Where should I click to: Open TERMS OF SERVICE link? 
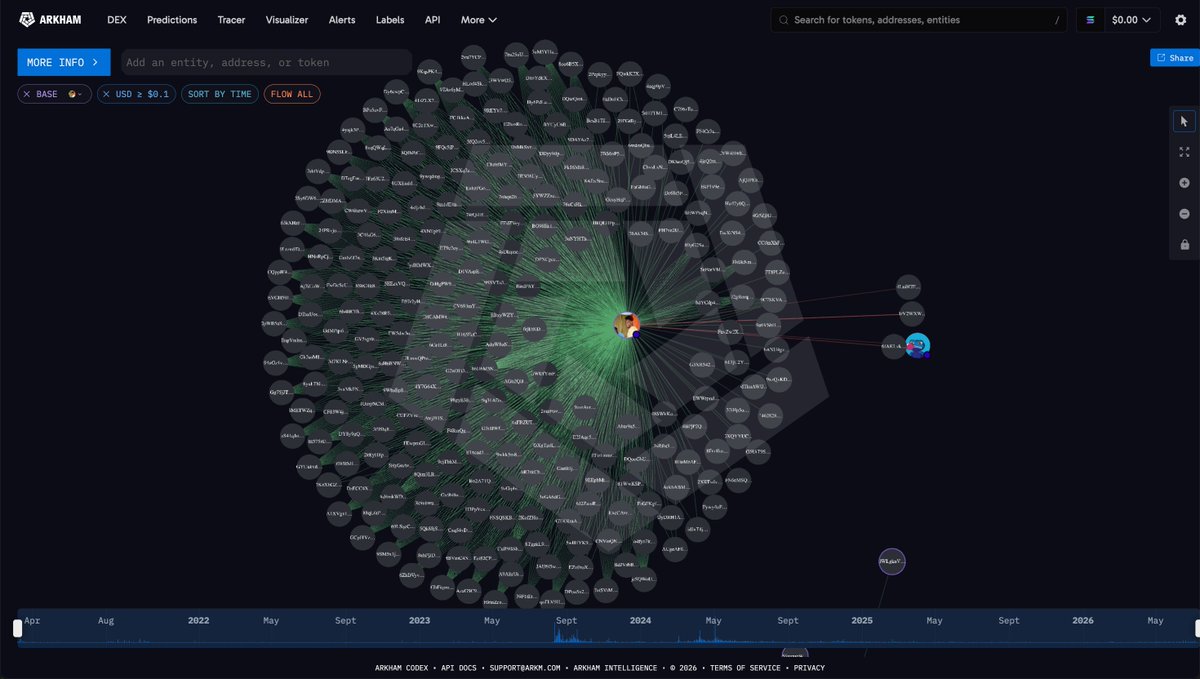[x=747, y=667]
